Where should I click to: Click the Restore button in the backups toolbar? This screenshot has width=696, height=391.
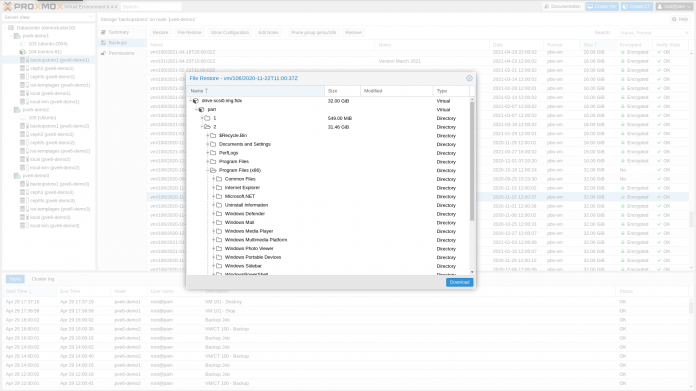160,32
